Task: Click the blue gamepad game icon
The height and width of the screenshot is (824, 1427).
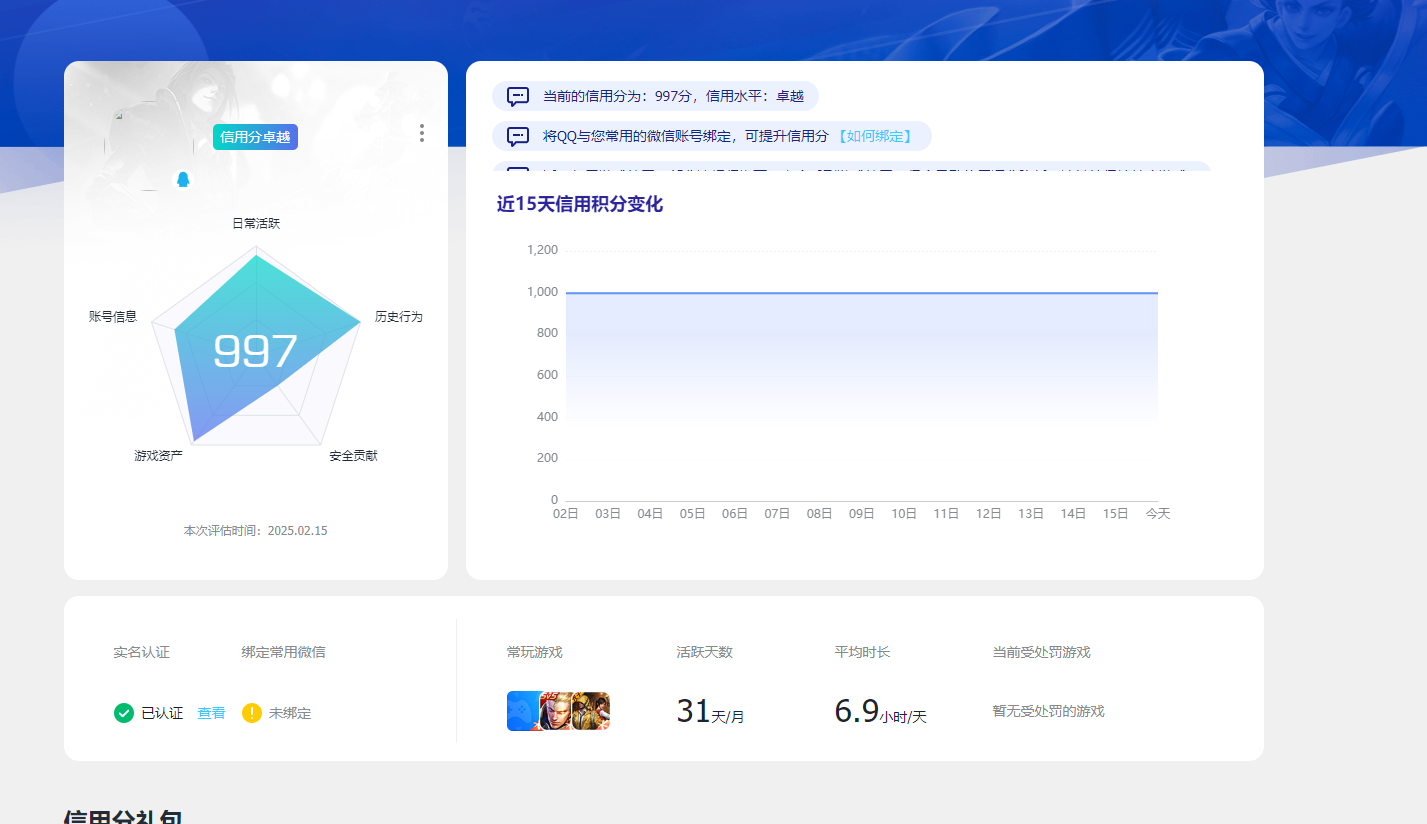Action: (523, 711)
